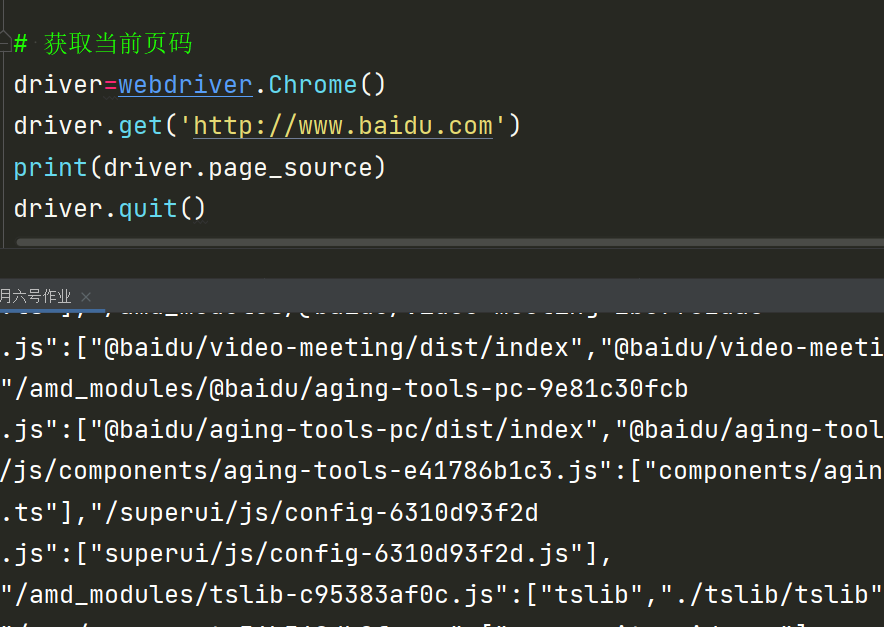Click the get method in driver.get
The height and width of the screenshot is (627, 884).
coord(140,126)
